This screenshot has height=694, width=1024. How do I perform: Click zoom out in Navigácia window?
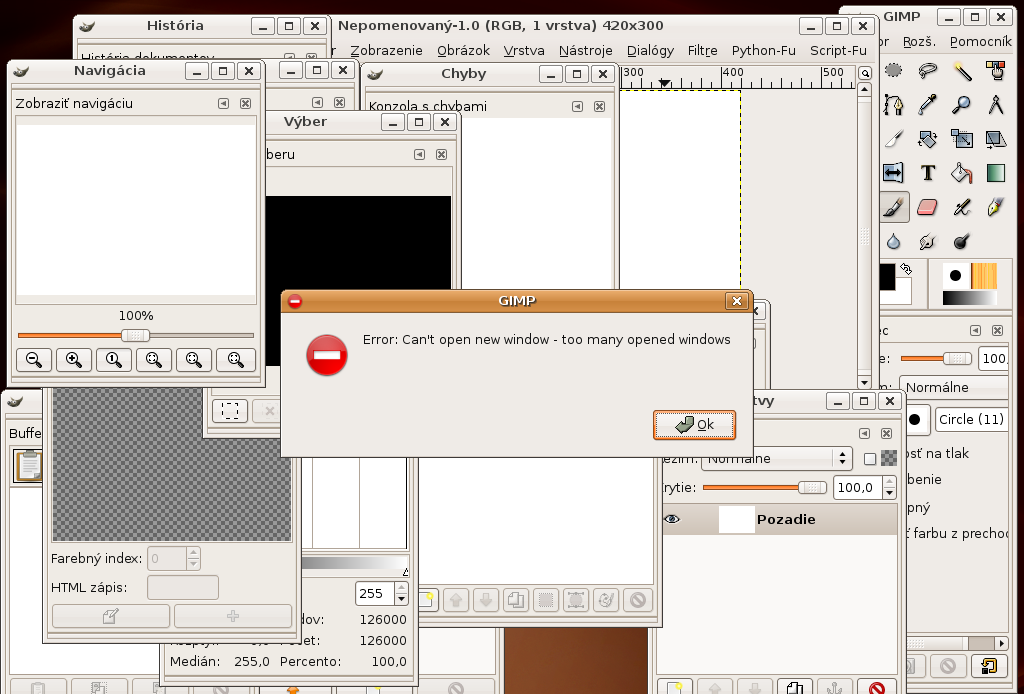point(34,360)
